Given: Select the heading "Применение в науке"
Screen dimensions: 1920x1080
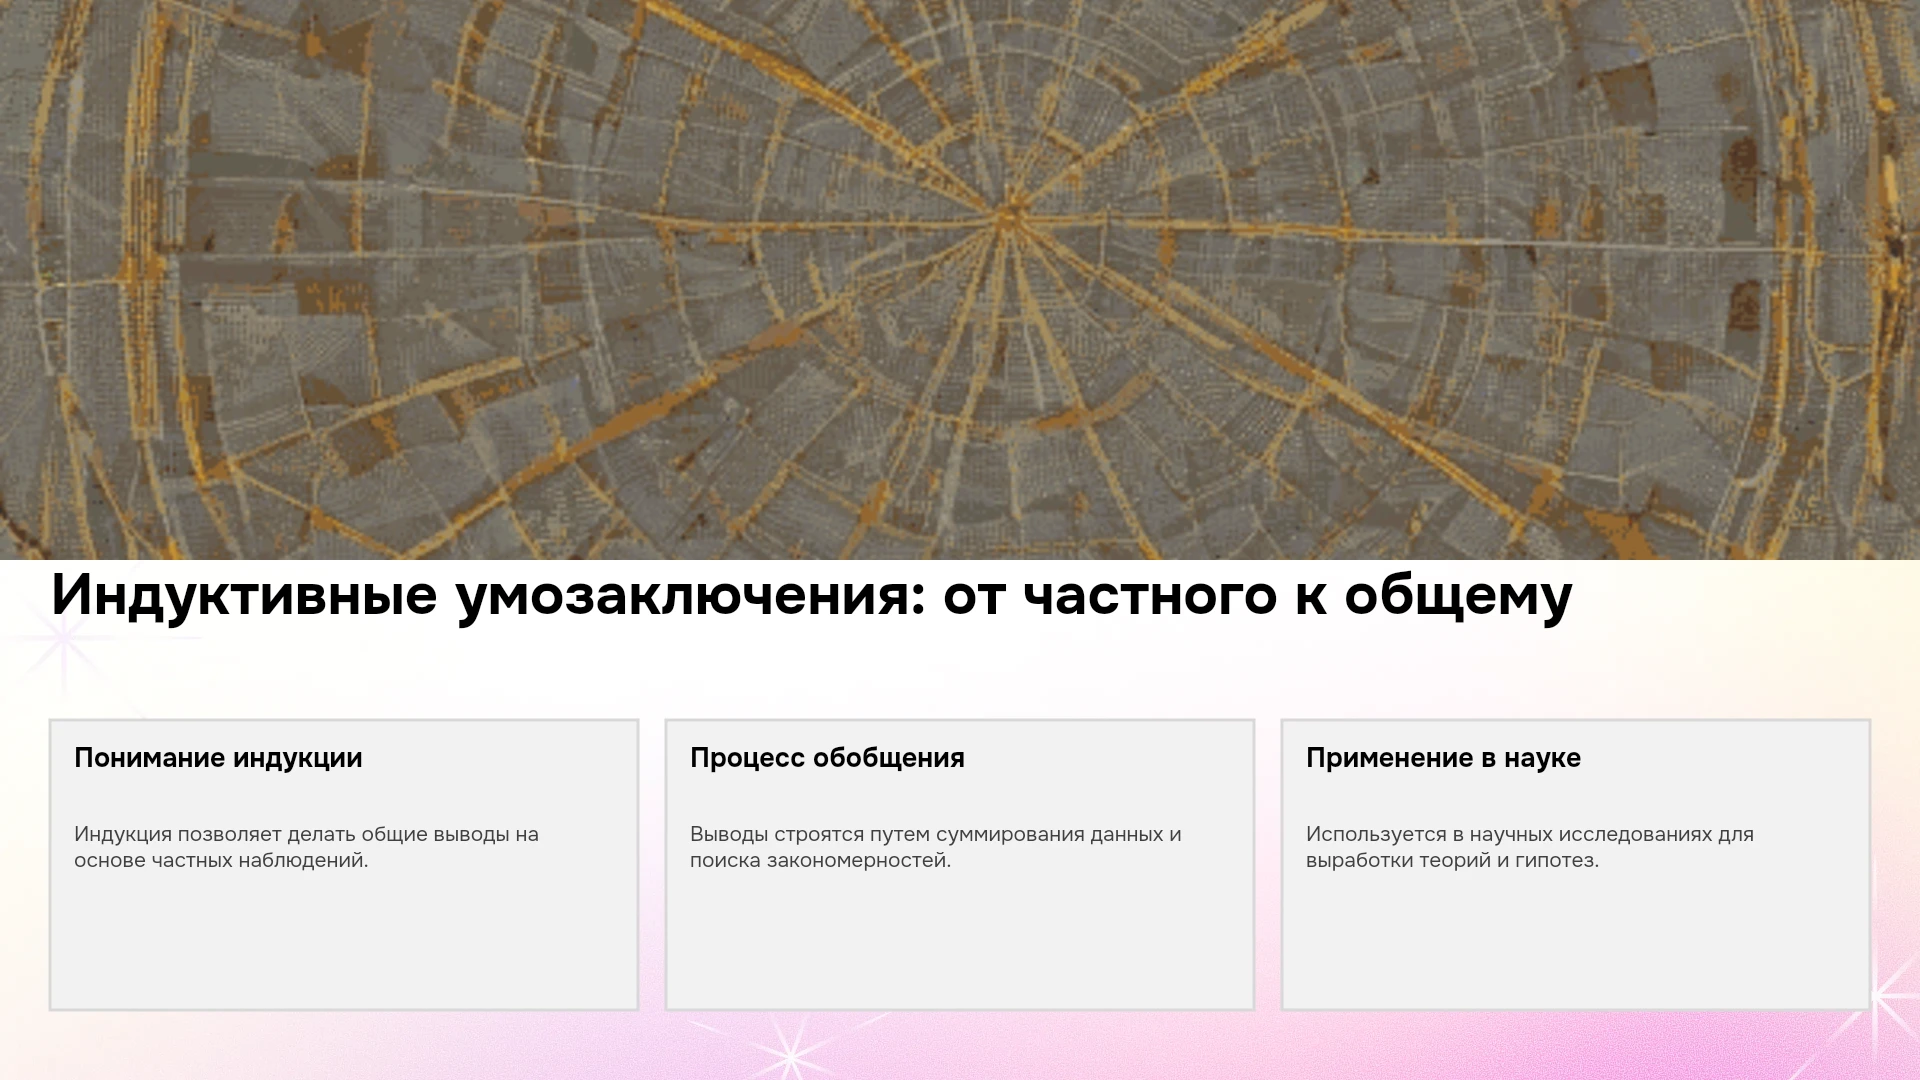Looking at the screenshot, I should click(1443, 758).
